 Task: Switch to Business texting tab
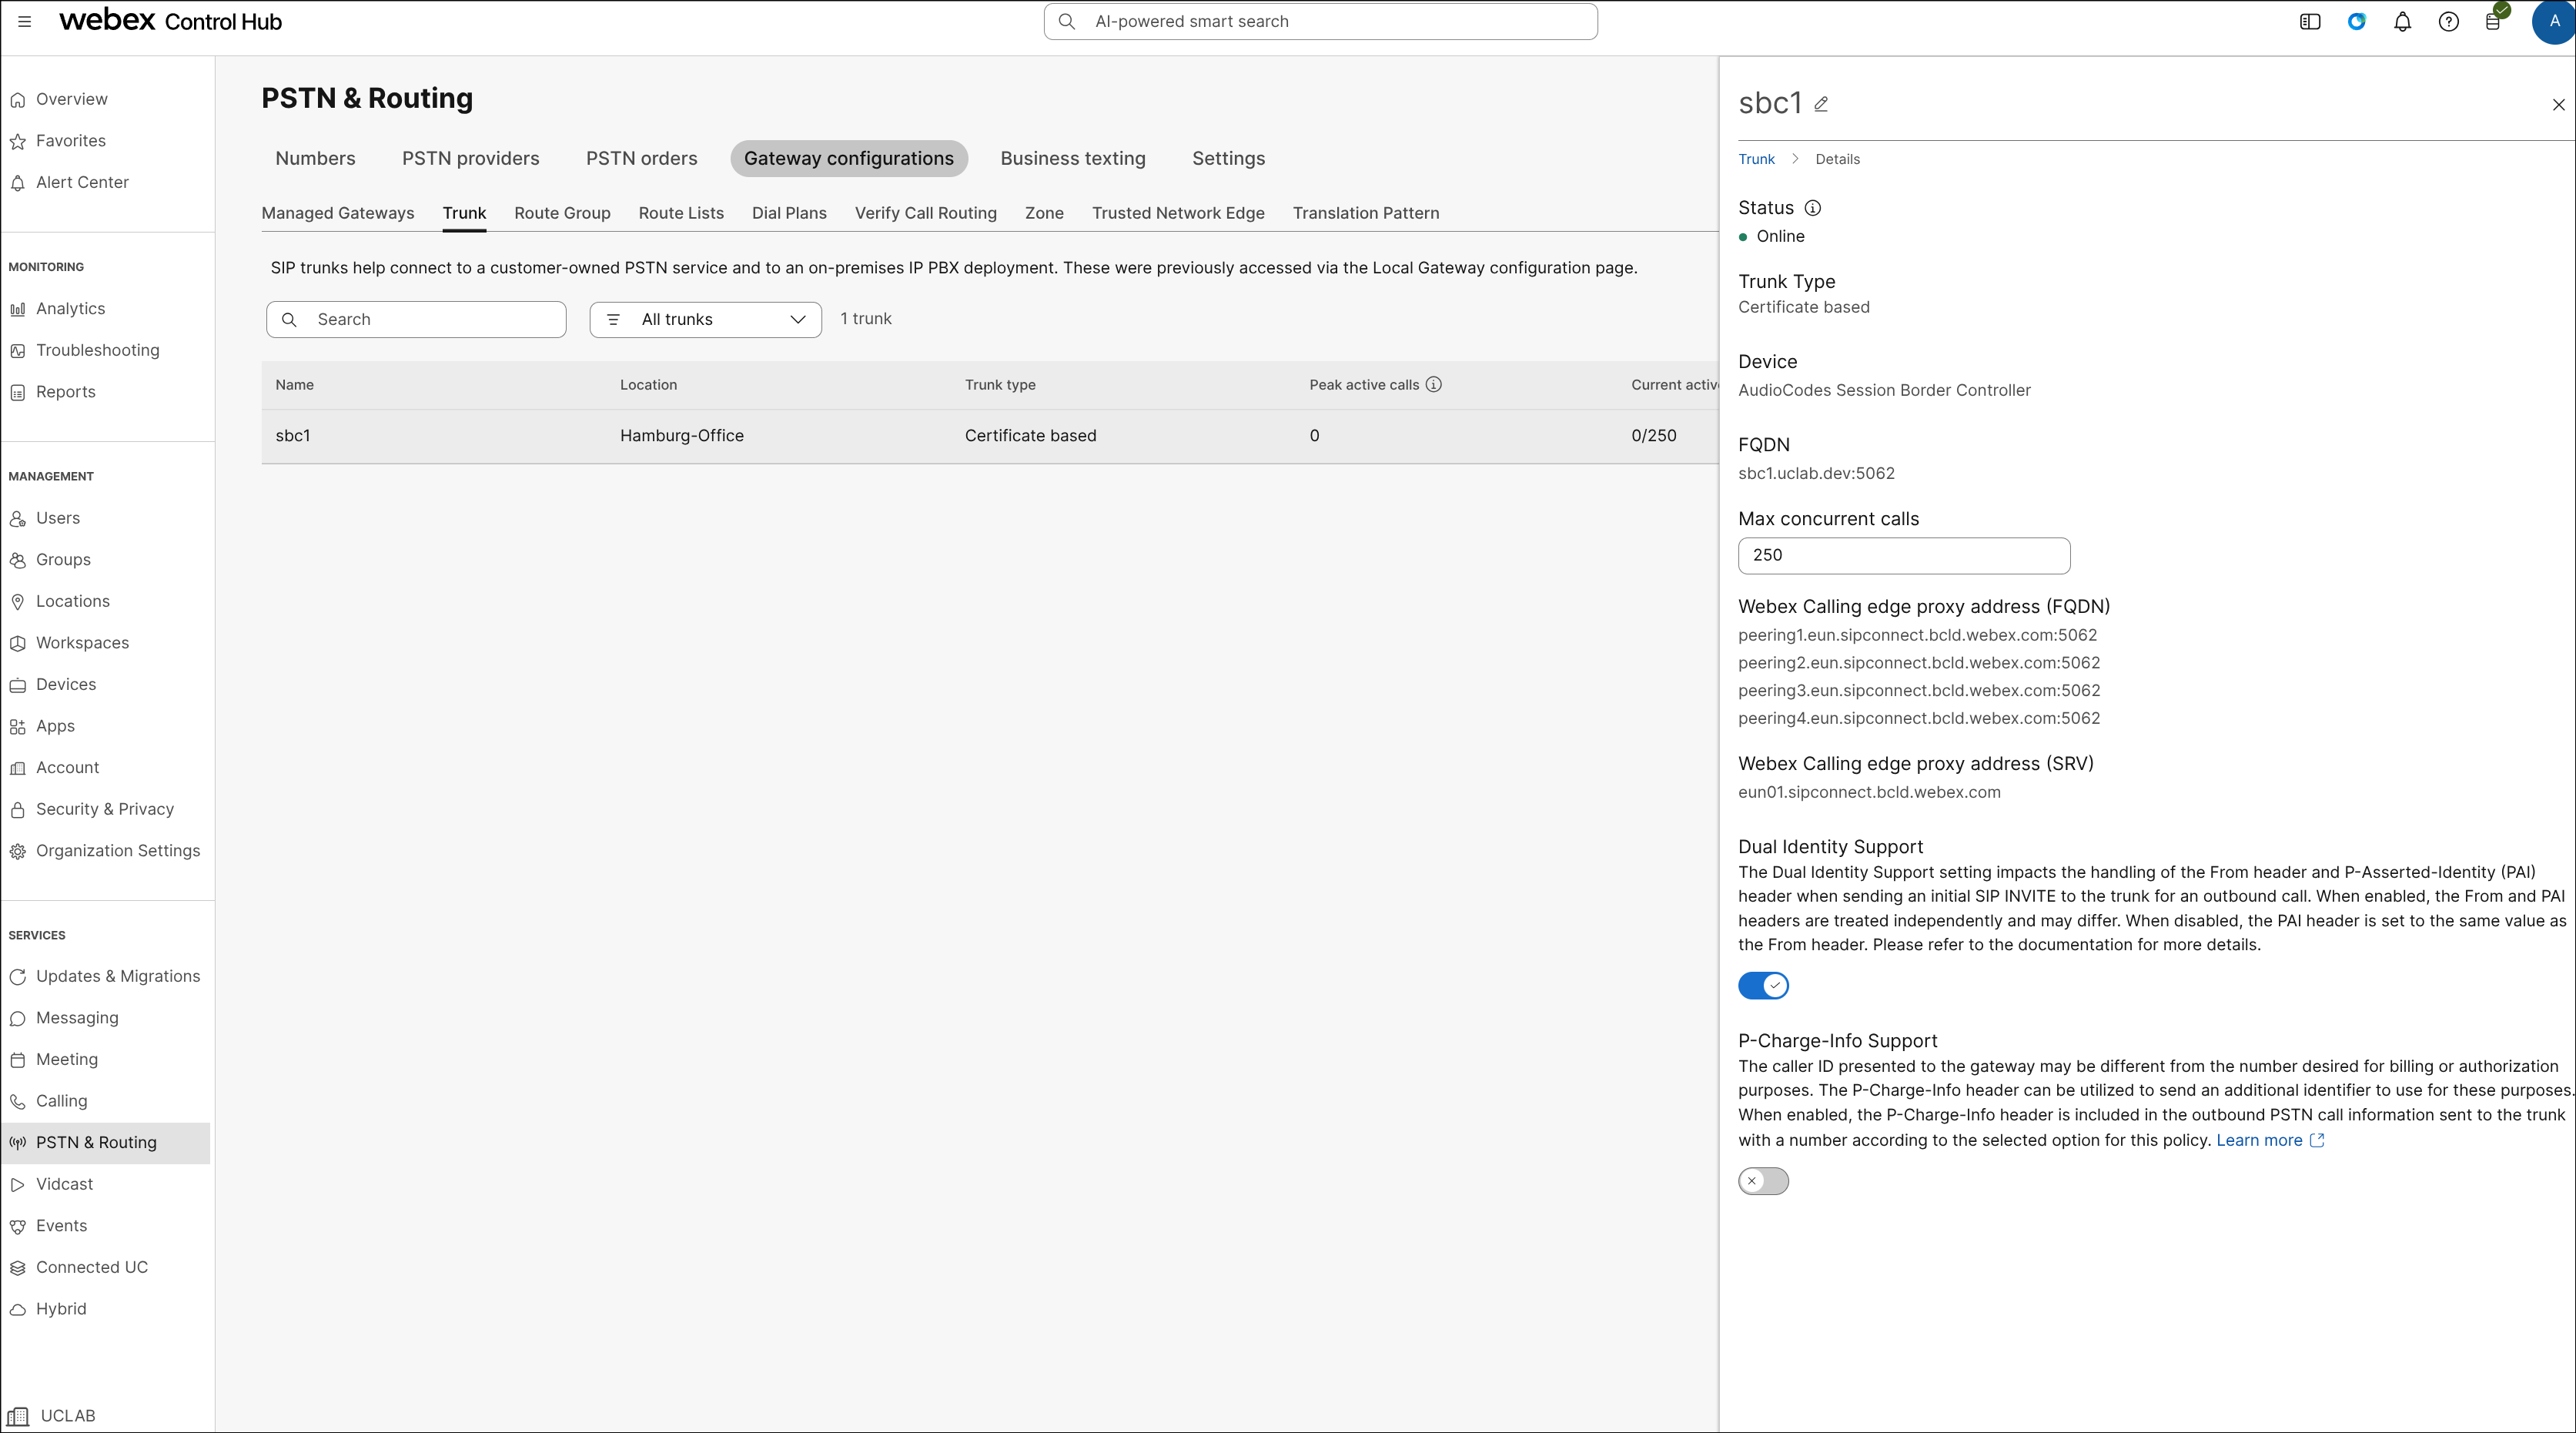1072,158
